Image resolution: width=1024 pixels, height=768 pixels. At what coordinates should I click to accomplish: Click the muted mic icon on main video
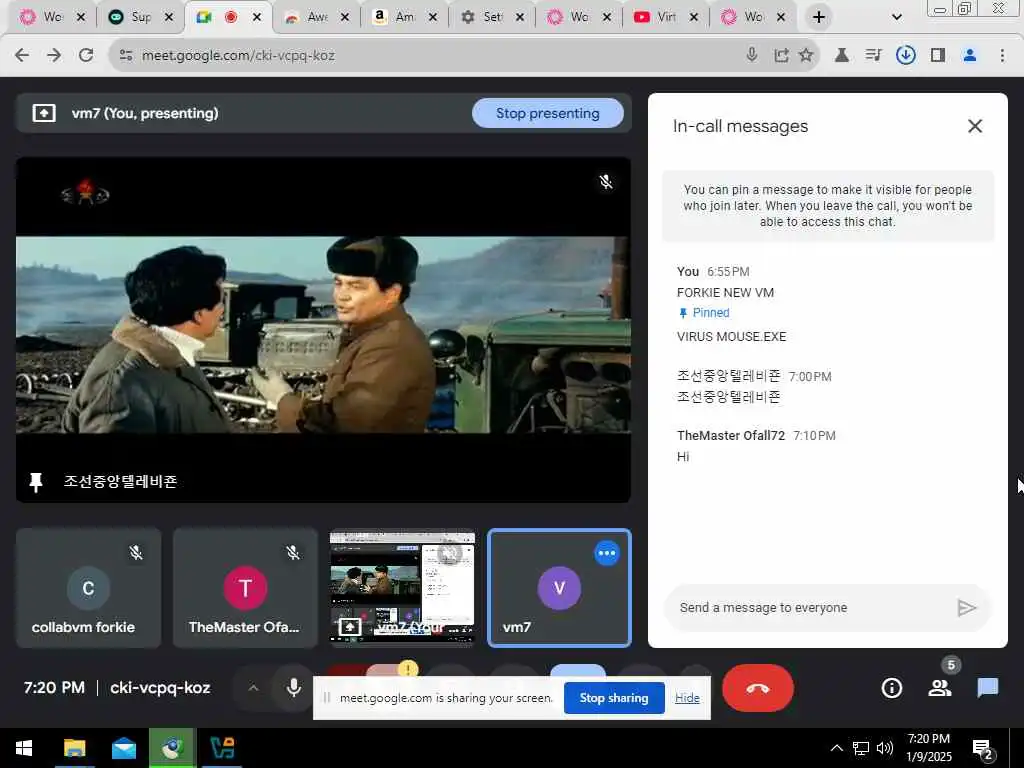606,182
